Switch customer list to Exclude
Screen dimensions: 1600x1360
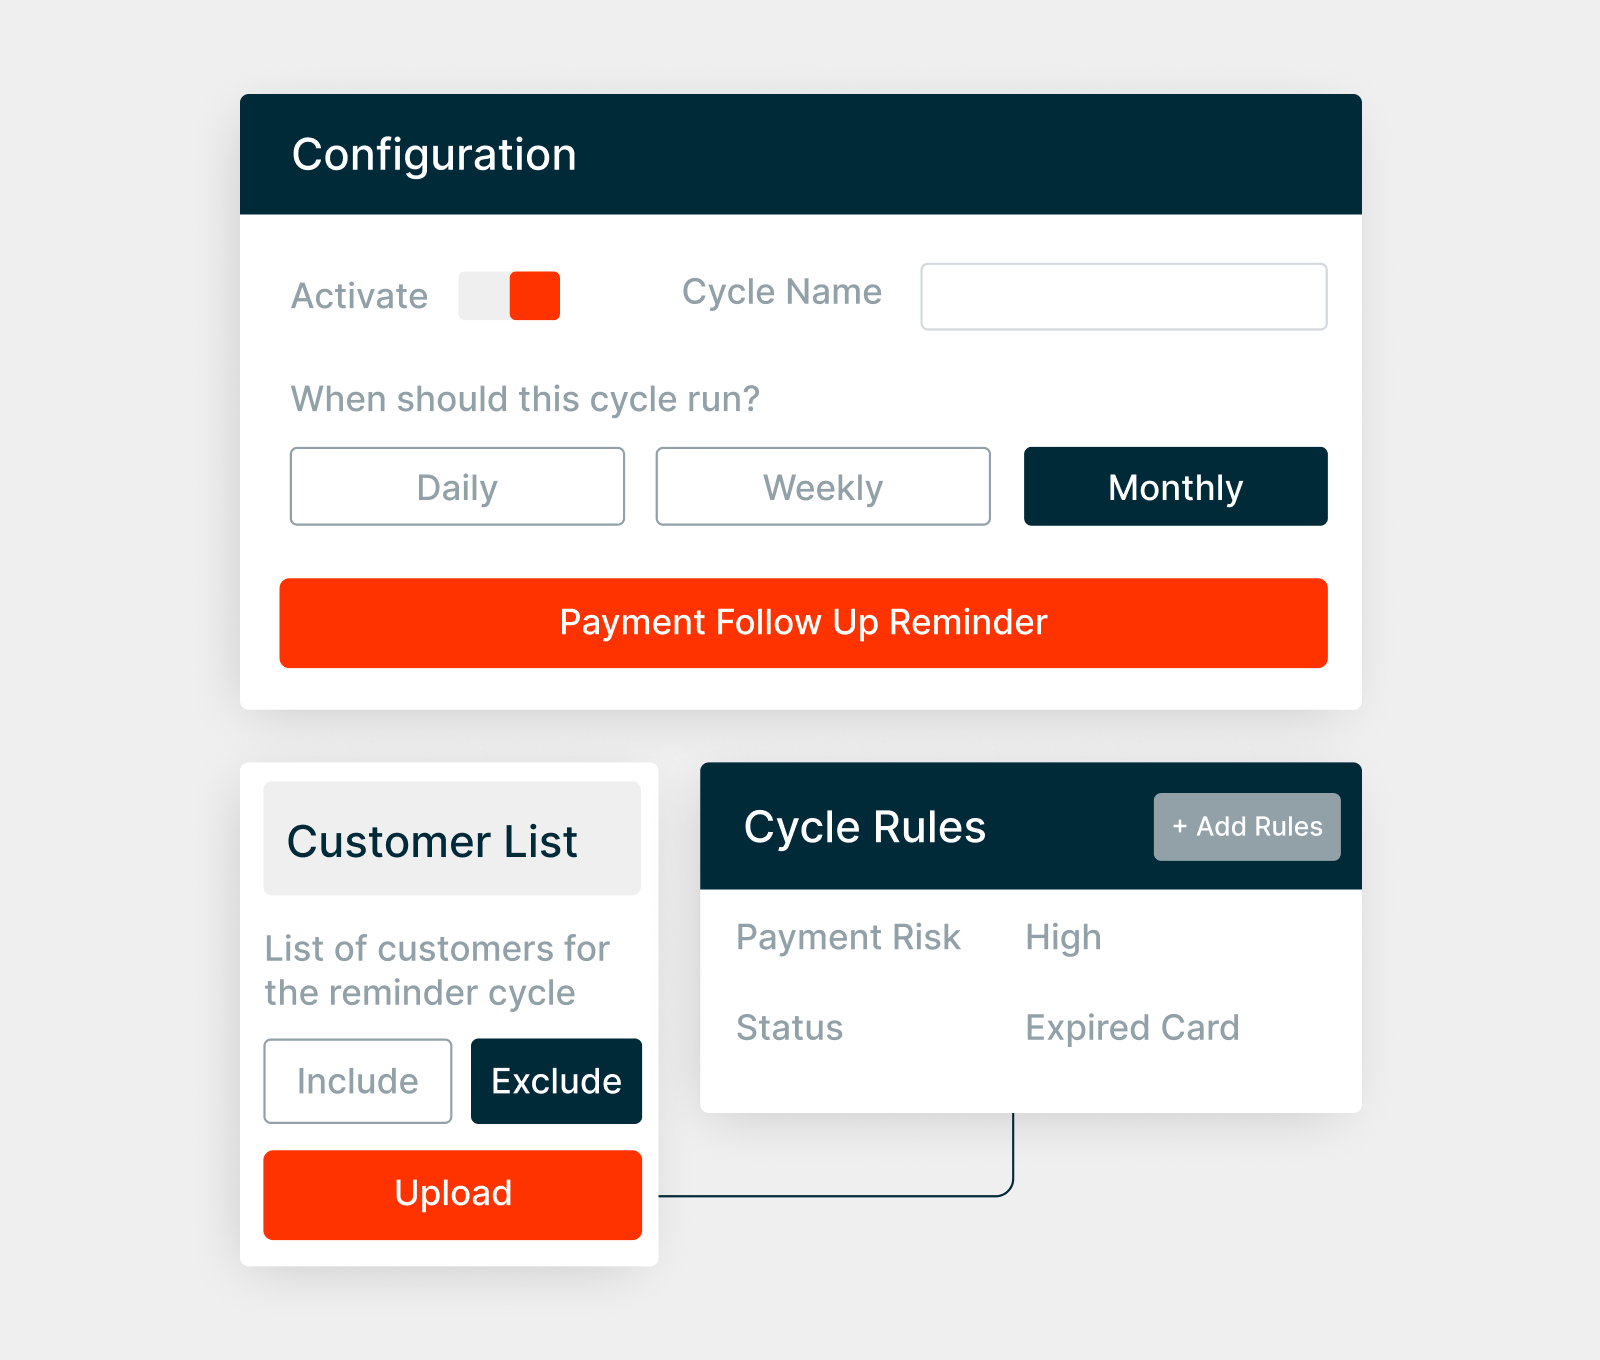tap(556, 1081)
